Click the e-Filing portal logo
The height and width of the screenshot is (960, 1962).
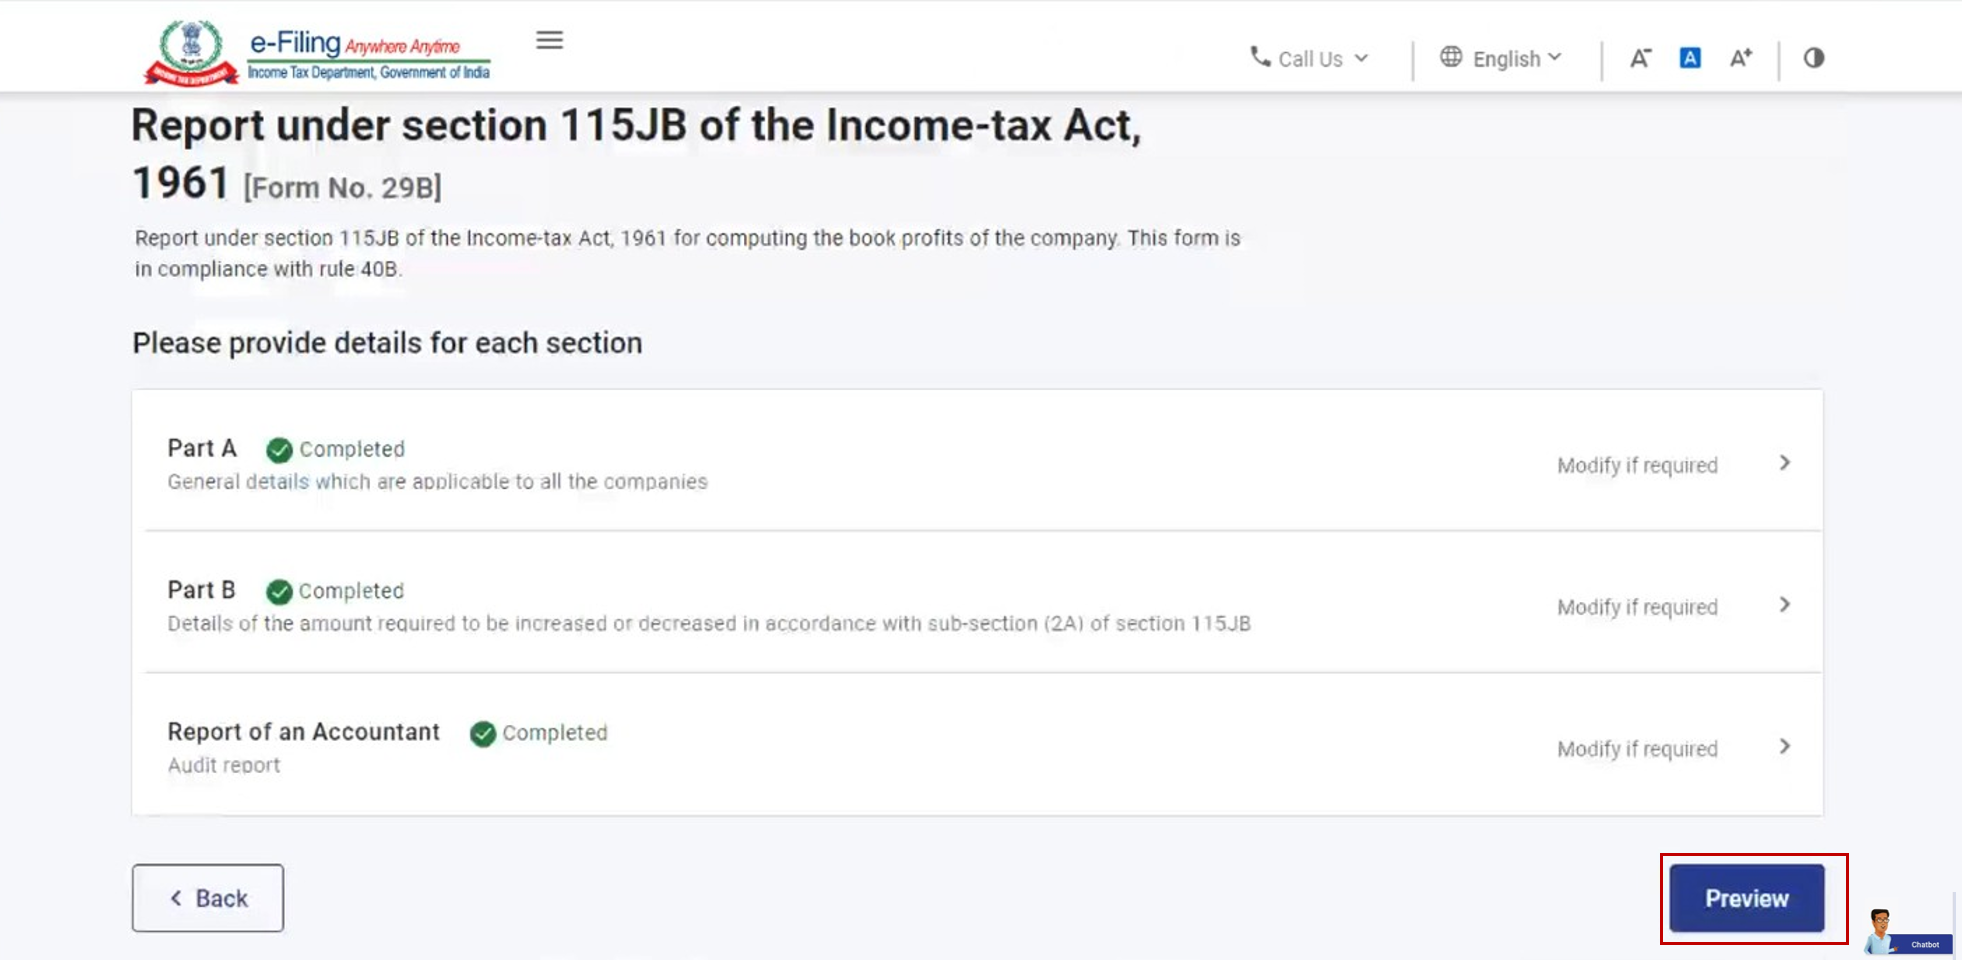pos(318,53)
